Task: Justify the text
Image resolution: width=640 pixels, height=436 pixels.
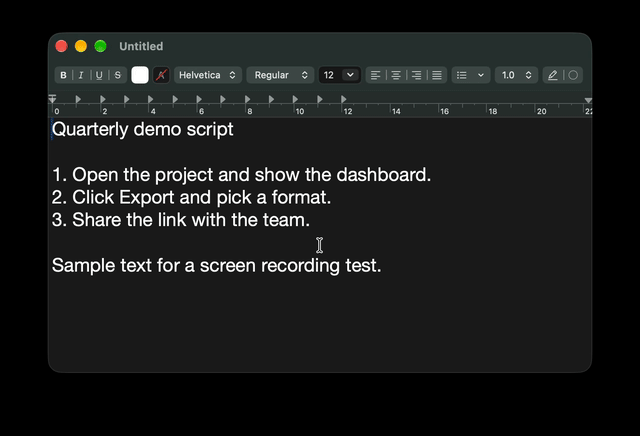Action: tap(437, 75)
